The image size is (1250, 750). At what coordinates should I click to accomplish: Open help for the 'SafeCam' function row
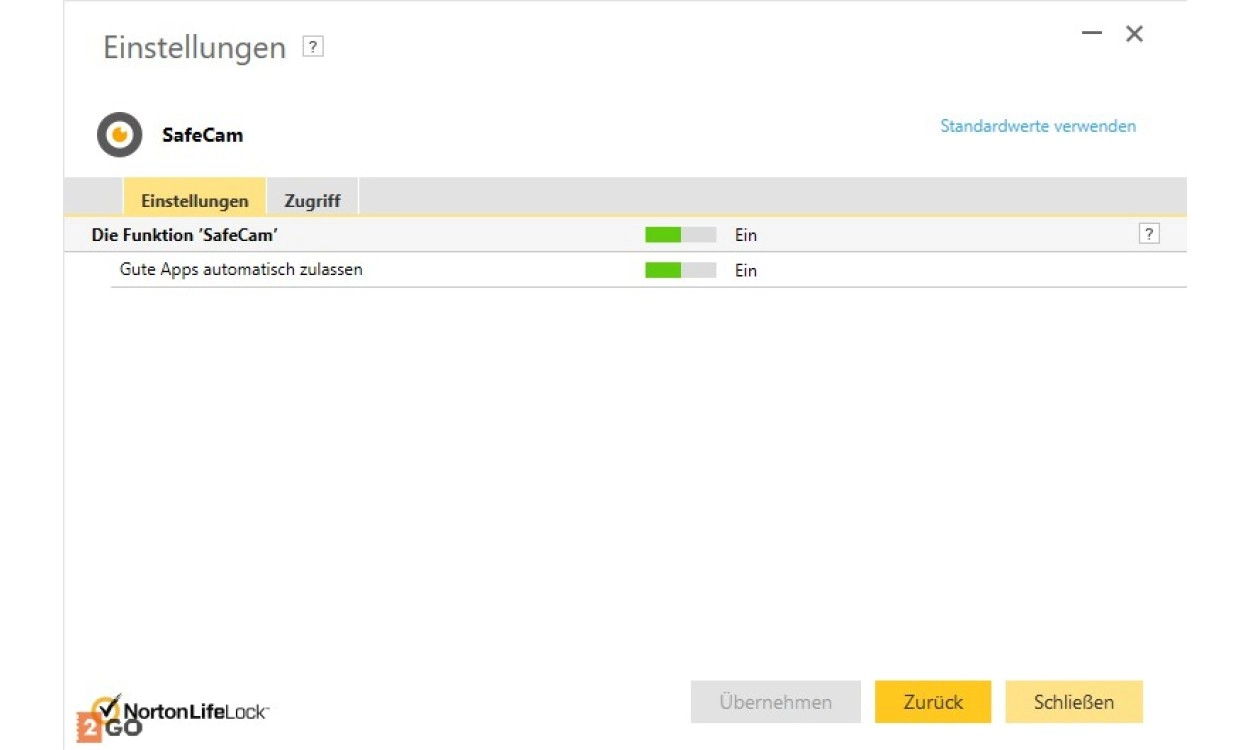pyautogui.click(x=1149, y=234)
